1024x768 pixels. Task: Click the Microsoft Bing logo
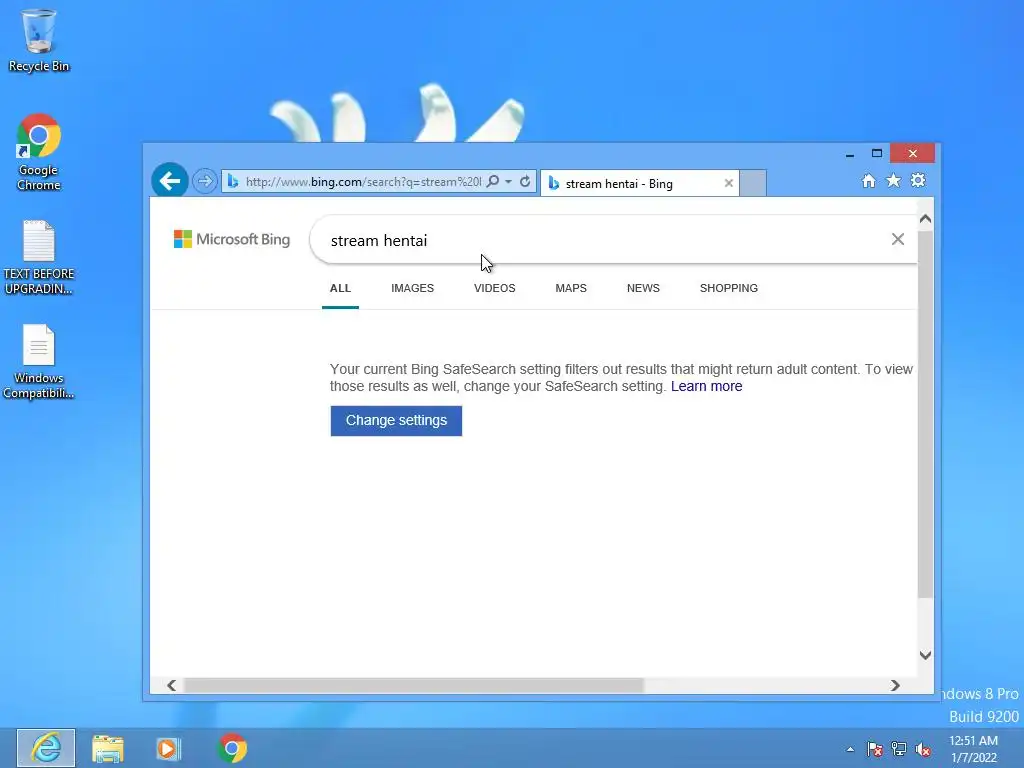pos(232,239)
